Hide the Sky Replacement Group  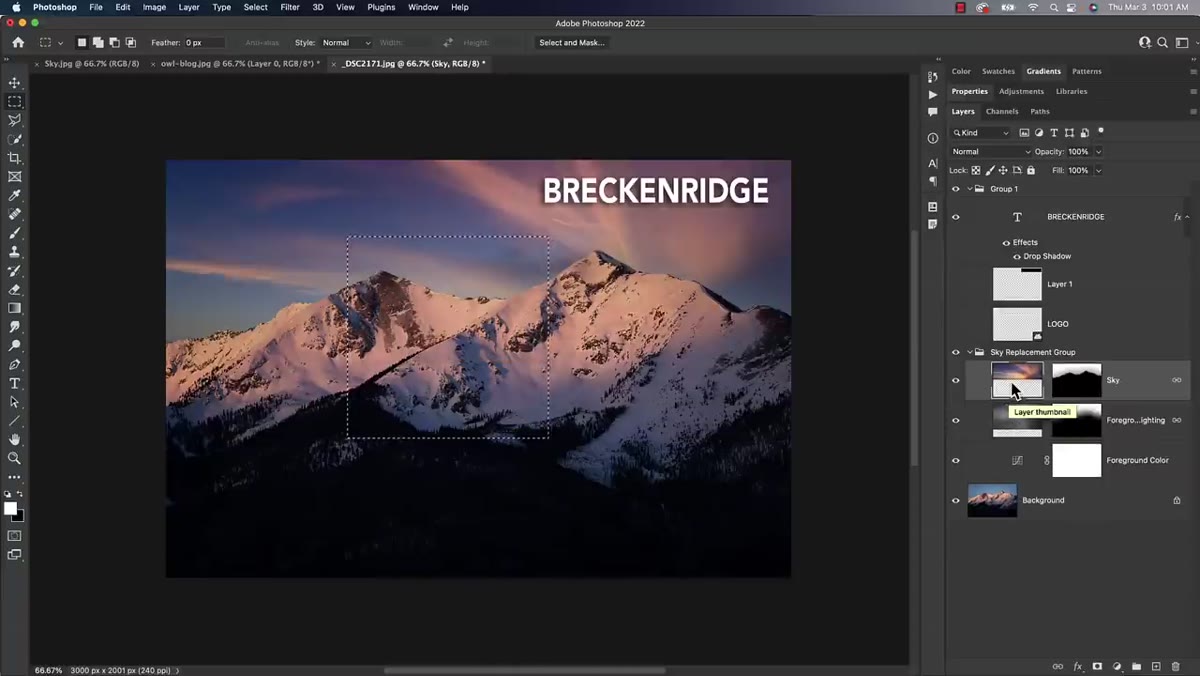click(955, 352)
